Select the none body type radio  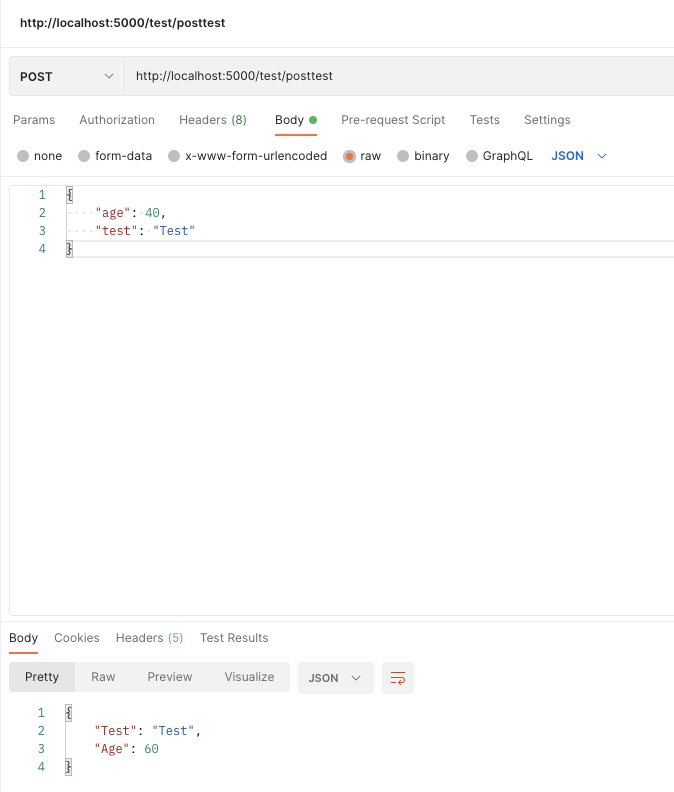[23, 156]
